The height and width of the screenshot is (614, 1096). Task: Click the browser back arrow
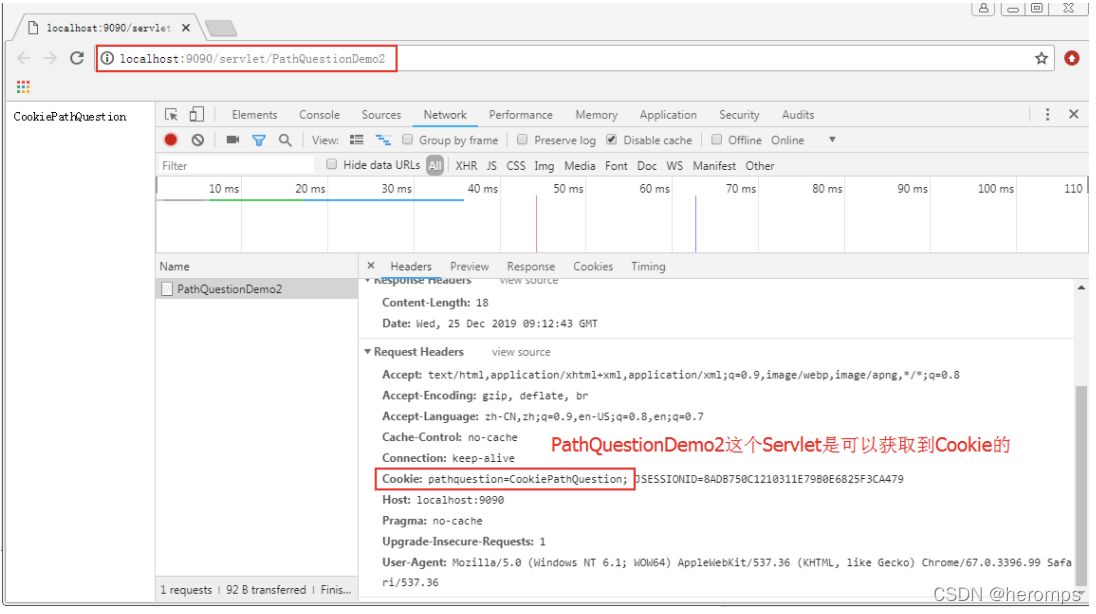coord(24,58)
